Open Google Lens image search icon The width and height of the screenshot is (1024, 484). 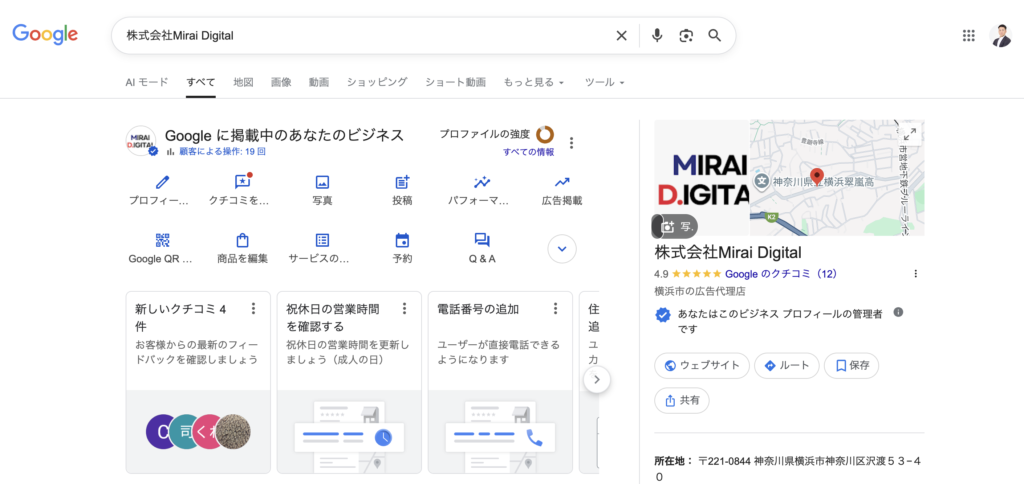pos(686,36)
